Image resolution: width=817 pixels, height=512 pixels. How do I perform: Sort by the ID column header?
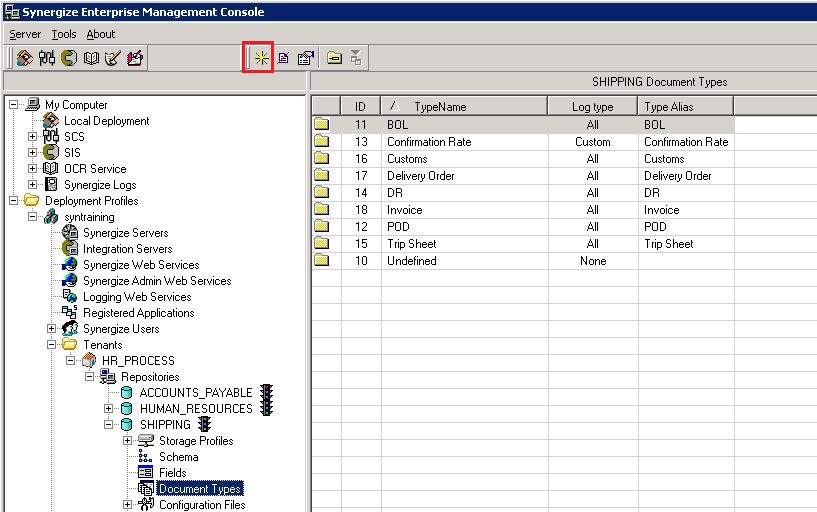(x=361, y=106)
